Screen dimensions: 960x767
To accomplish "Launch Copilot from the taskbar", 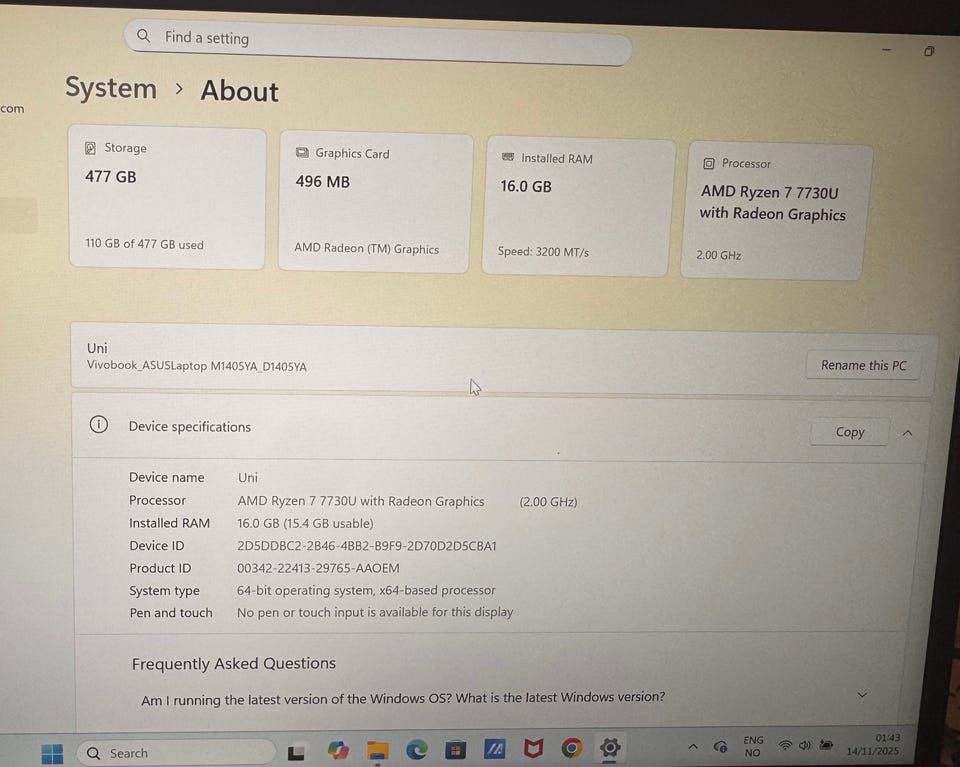I will [338, 750].
